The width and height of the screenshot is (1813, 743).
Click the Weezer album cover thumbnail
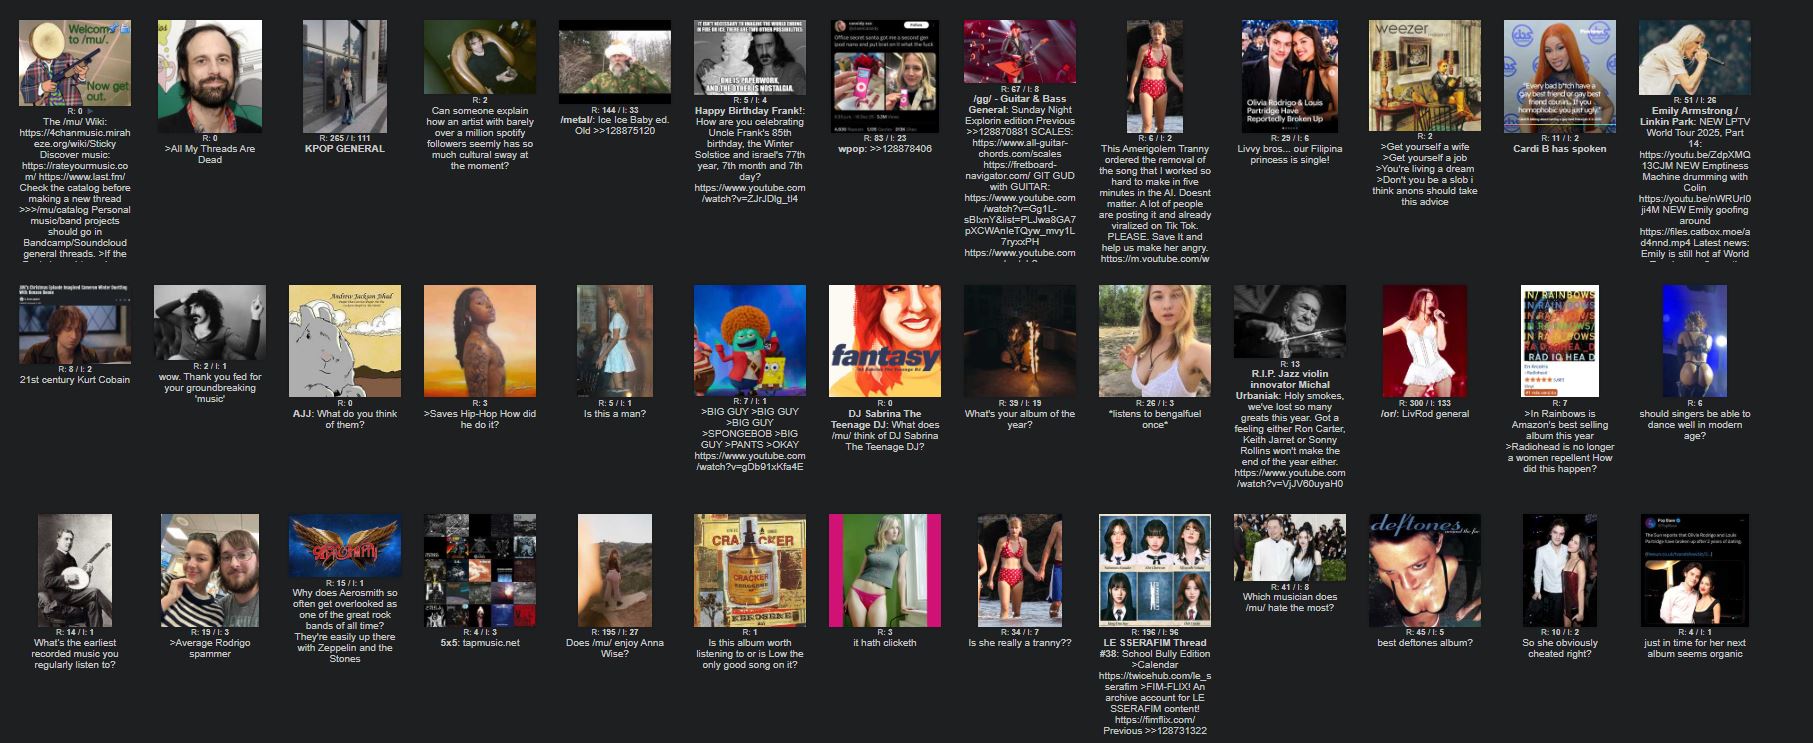1425,75
